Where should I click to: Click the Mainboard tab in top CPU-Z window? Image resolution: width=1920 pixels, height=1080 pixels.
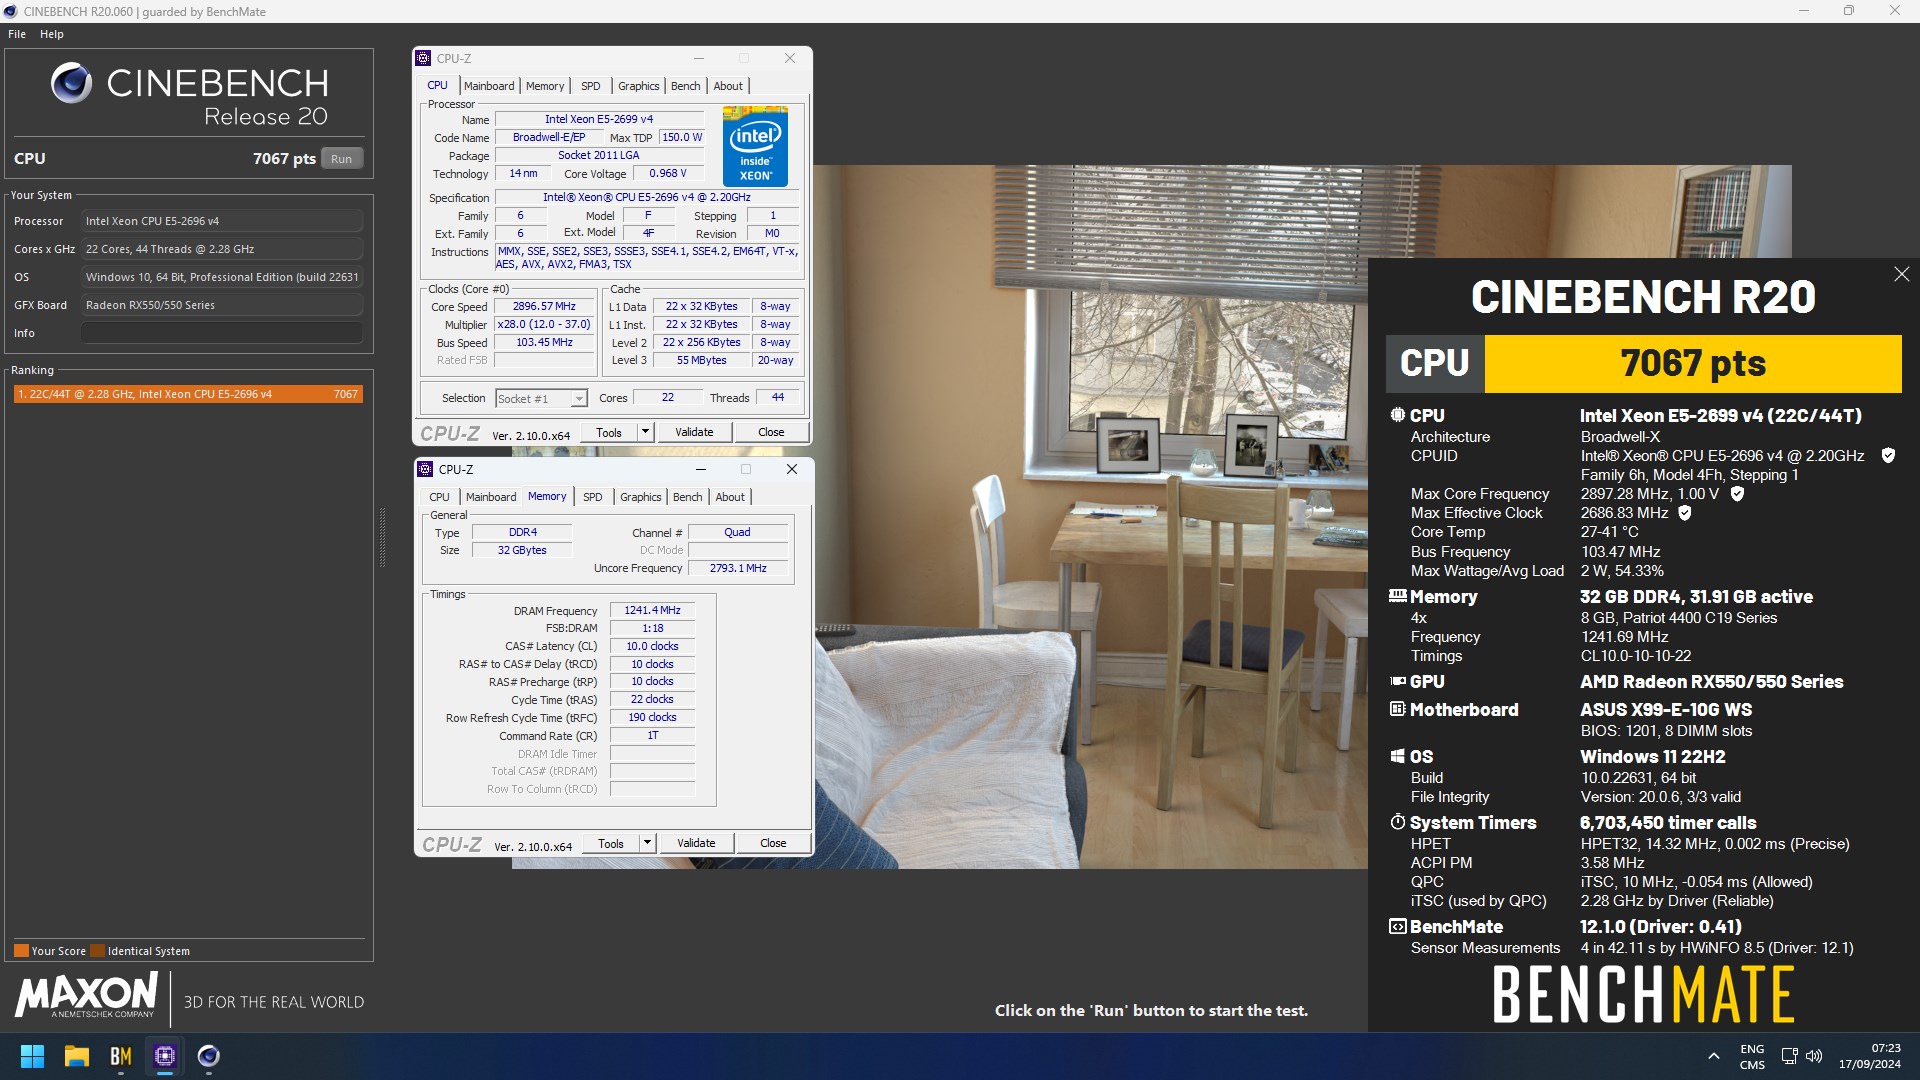489,86
